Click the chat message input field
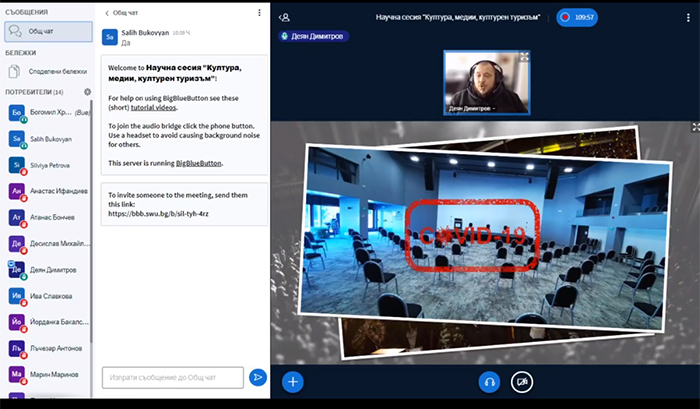 point(173,378)
